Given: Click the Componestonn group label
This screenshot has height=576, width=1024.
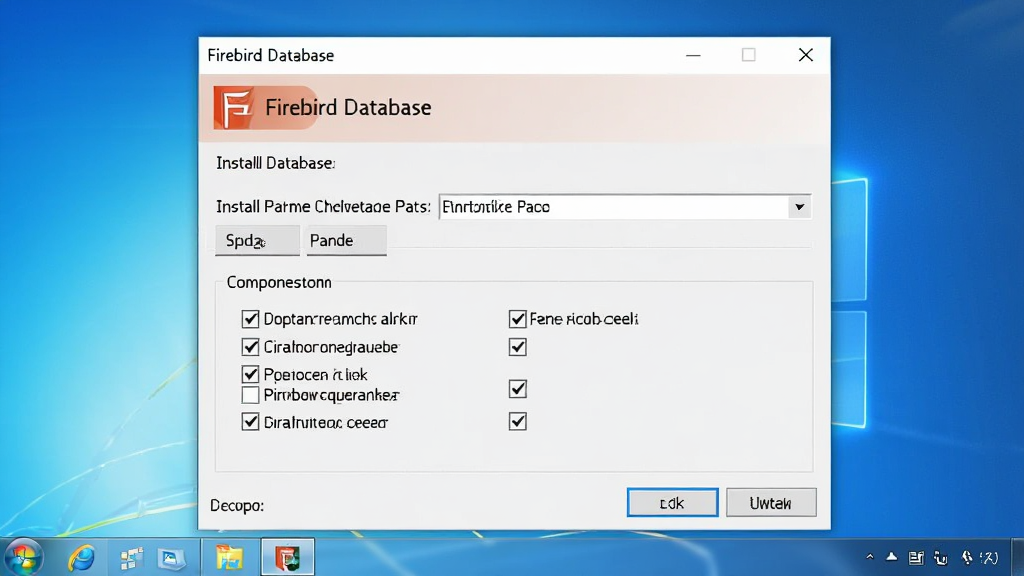Looking at the screenshot, I should tap(279, 283).
